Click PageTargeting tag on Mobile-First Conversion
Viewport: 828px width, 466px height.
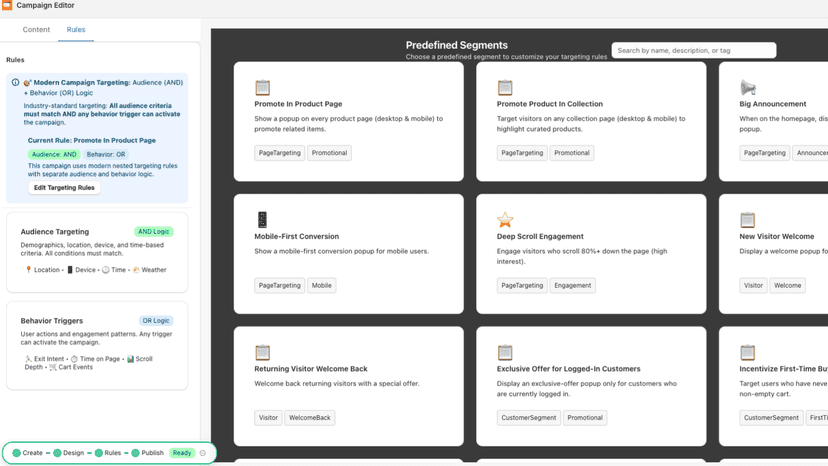(279, 285)
